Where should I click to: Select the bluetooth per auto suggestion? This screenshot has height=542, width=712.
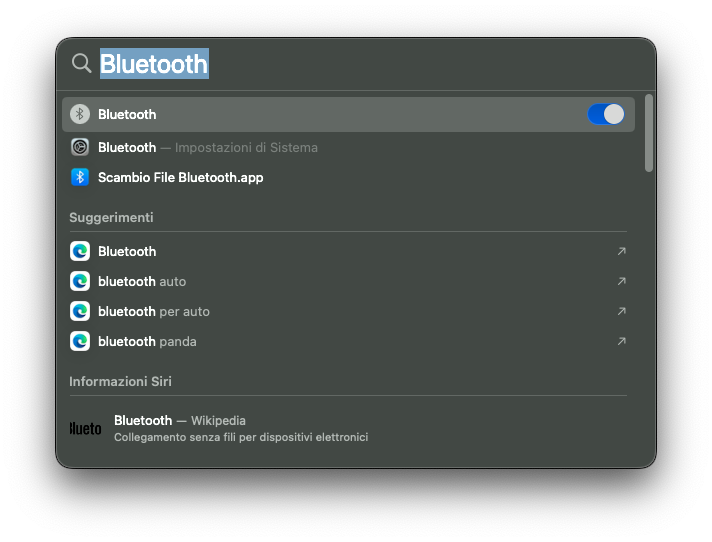point(154,311)
